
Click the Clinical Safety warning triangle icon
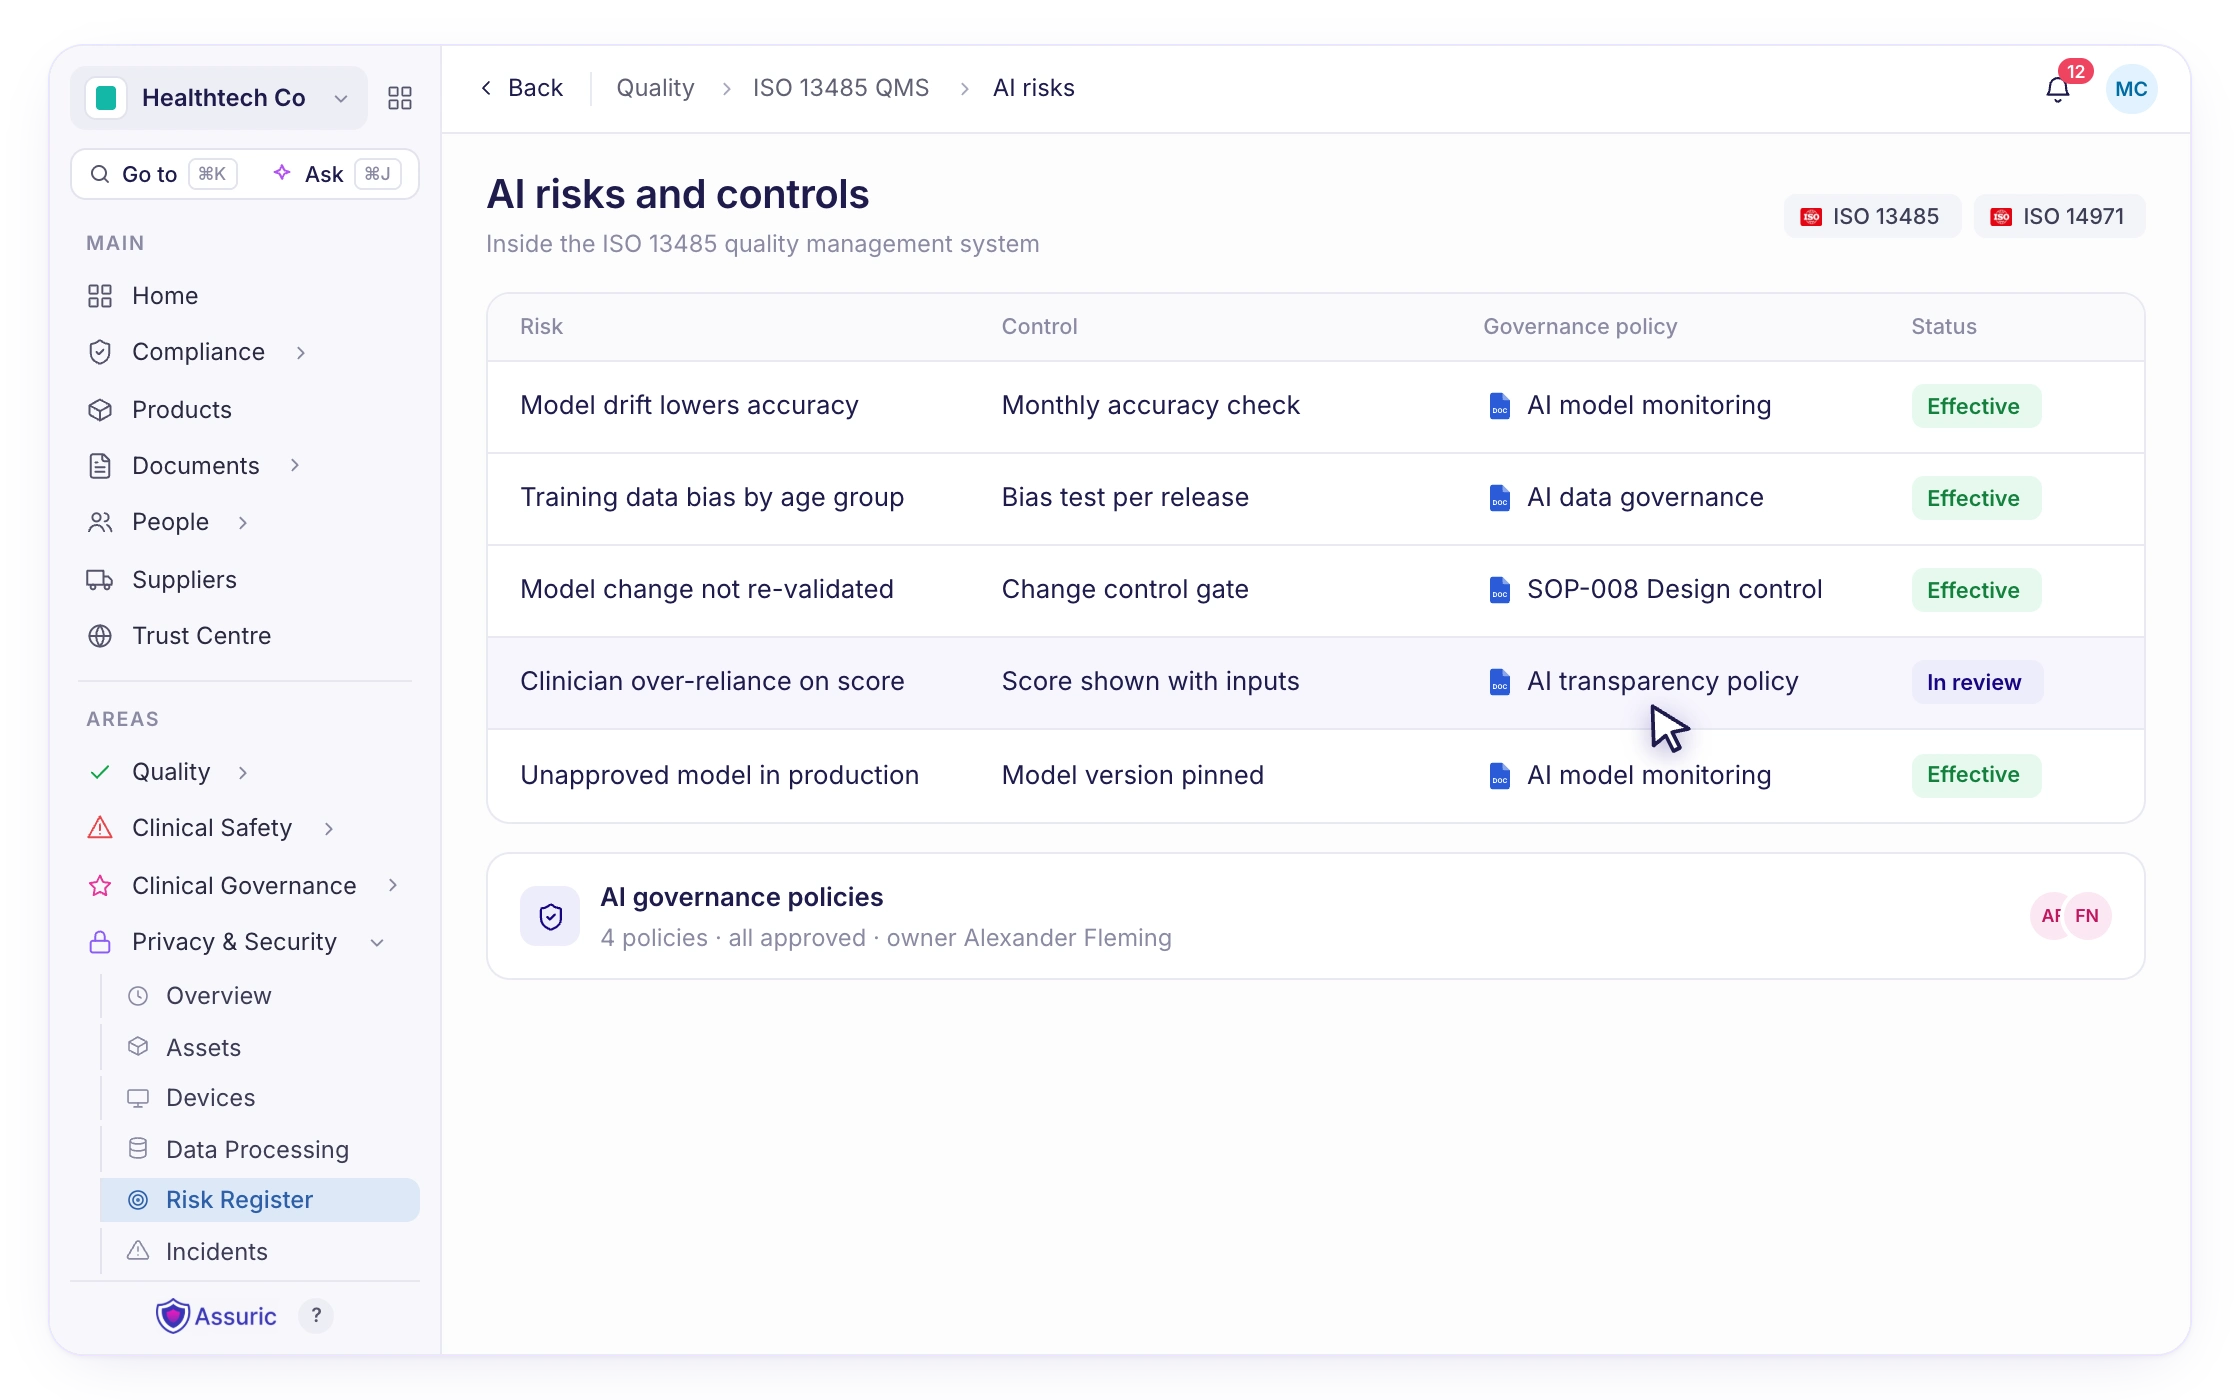100,828
